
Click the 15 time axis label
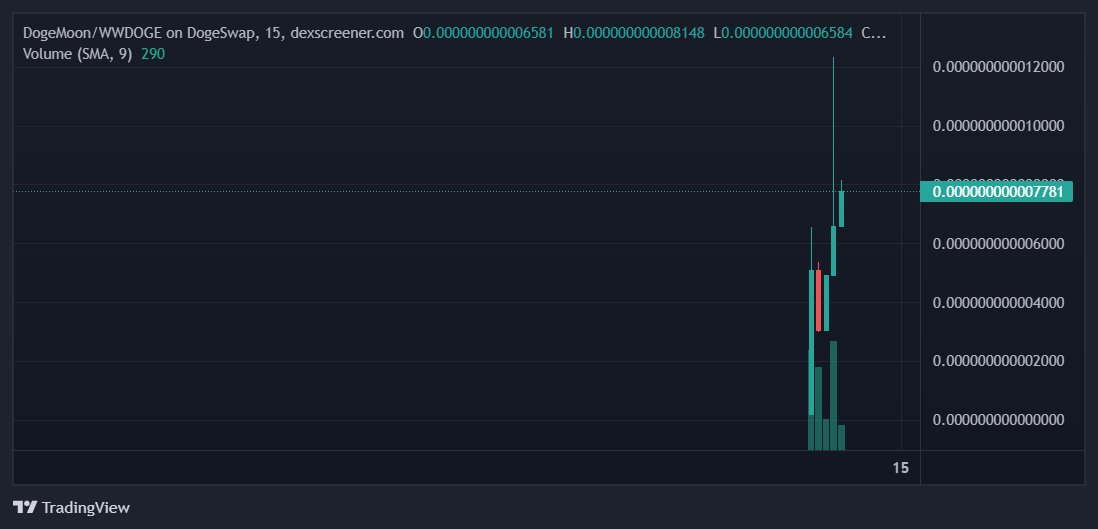[901, 467]
